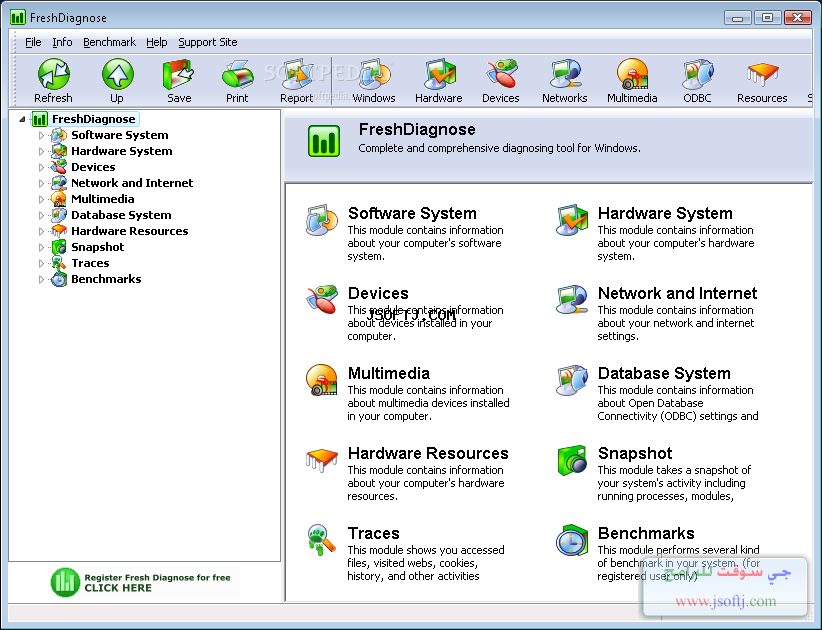Open the Snapshot heading link
The width and height of the screenshot is (822, 630).
coord(635,453)
